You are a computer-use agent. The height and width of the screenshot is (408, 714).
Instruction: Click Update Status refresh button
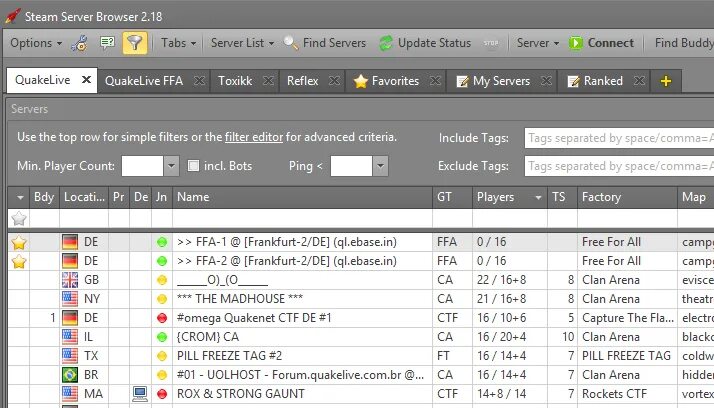(x=425, y=43)
